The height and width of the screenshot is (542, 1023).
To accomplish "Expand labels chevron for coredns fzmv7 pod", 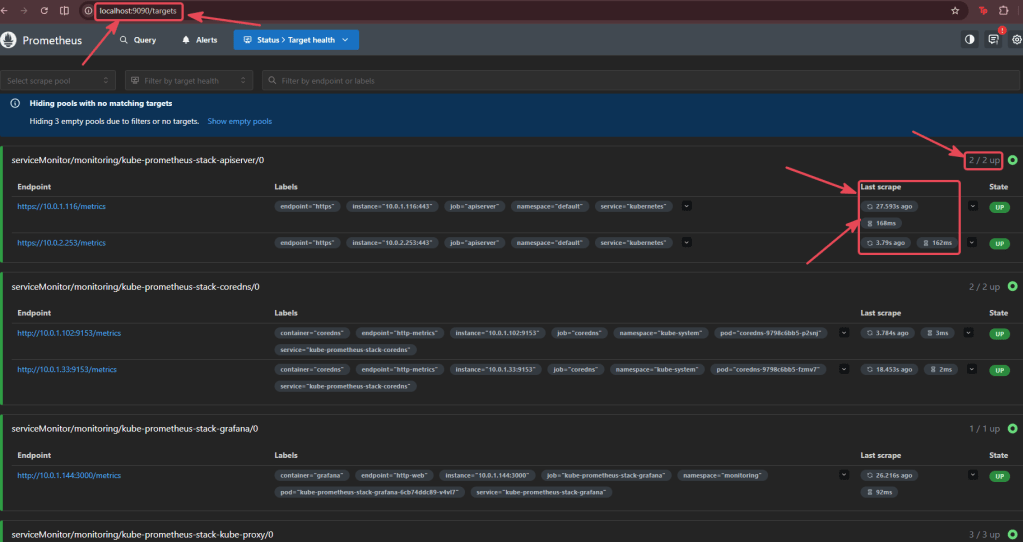I will 844,369.
